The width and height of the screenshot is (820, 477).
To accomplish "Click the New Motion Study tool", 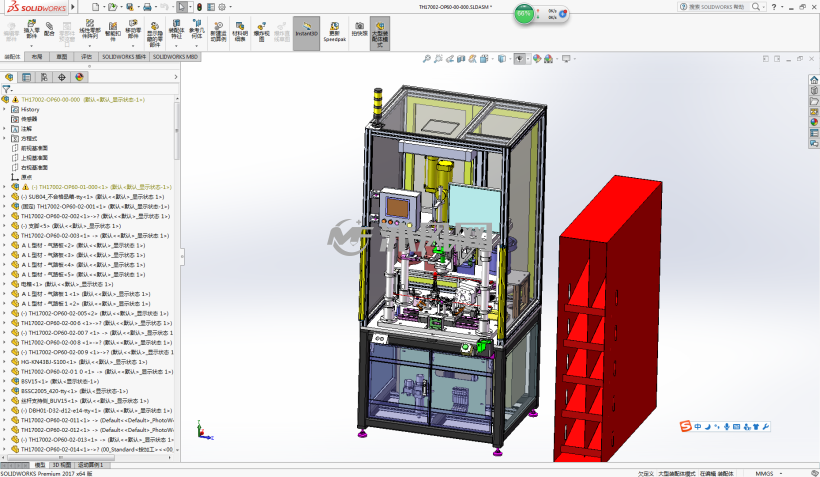I will click(218, 32).
